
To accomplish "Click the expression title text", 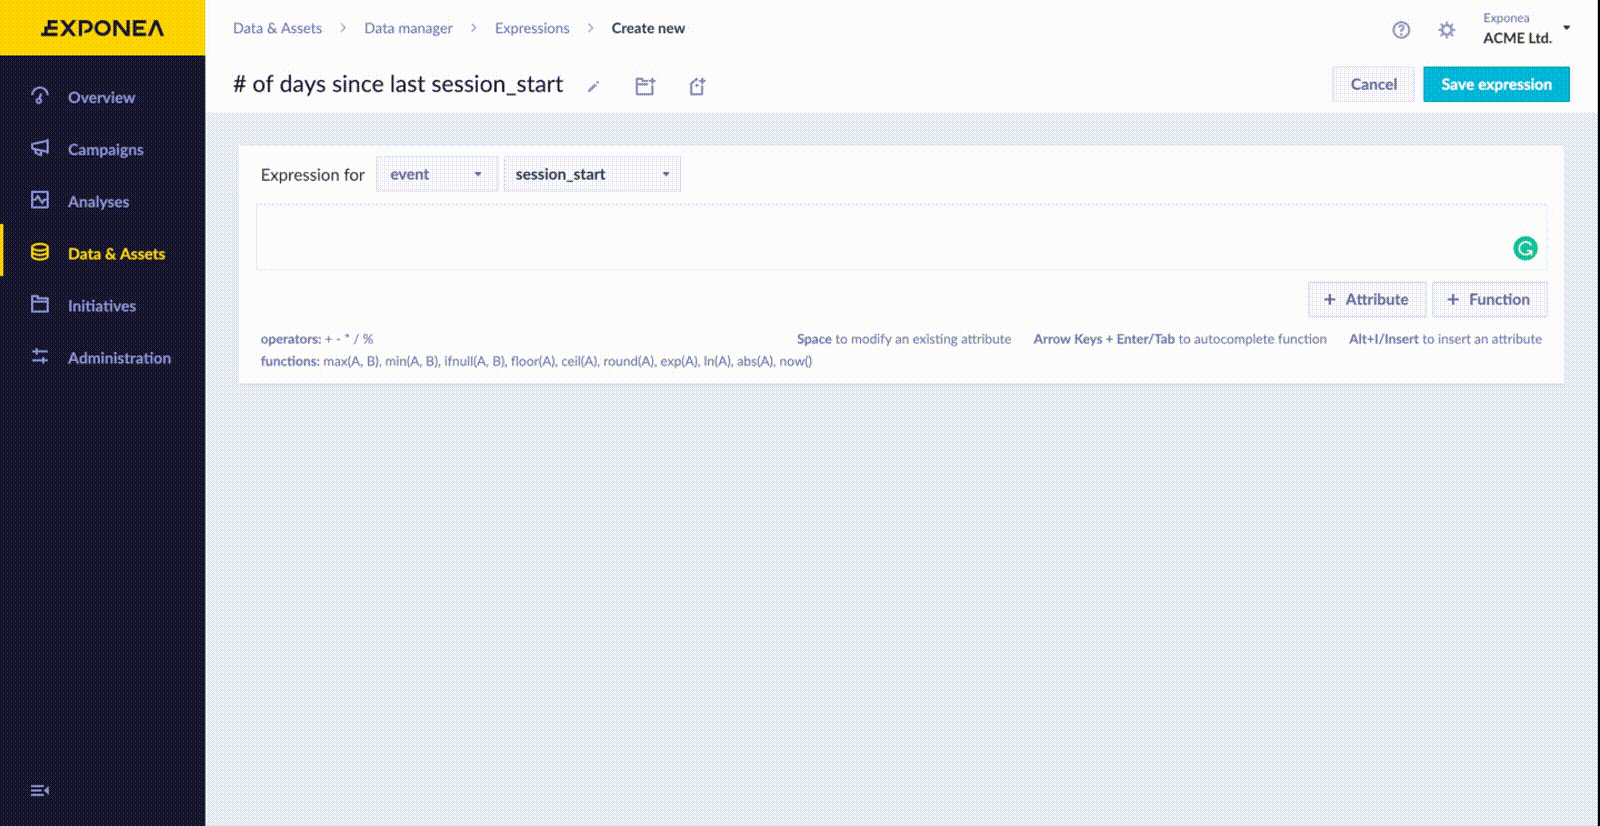I will (x=398, y=84).
